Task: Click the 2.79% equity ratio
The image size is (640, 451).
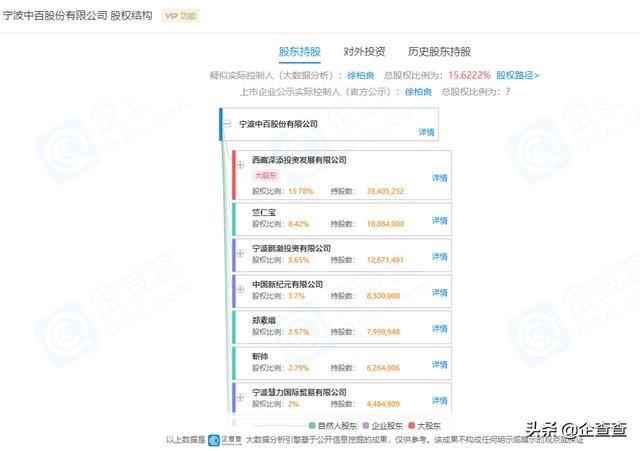Action: pos(298,368)
